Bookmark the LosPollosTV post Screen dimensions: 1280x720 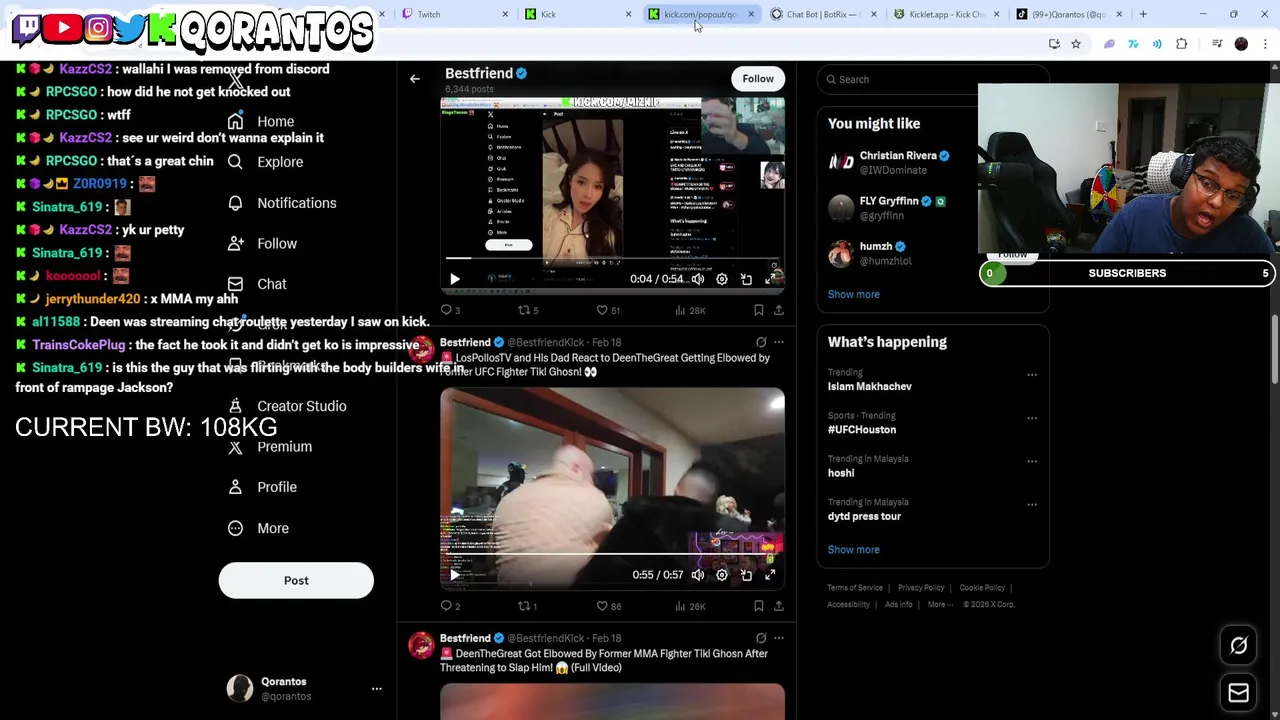[758, 606]
